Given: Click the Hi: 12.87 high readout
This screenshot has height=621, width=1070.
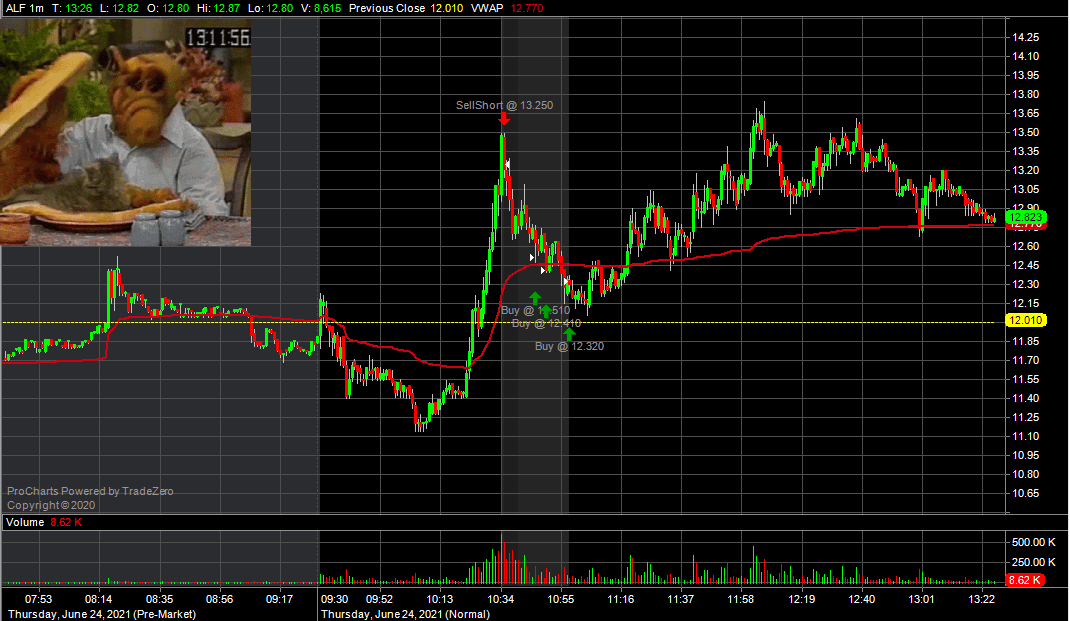Looking at the screenshot, I should 218,8.
